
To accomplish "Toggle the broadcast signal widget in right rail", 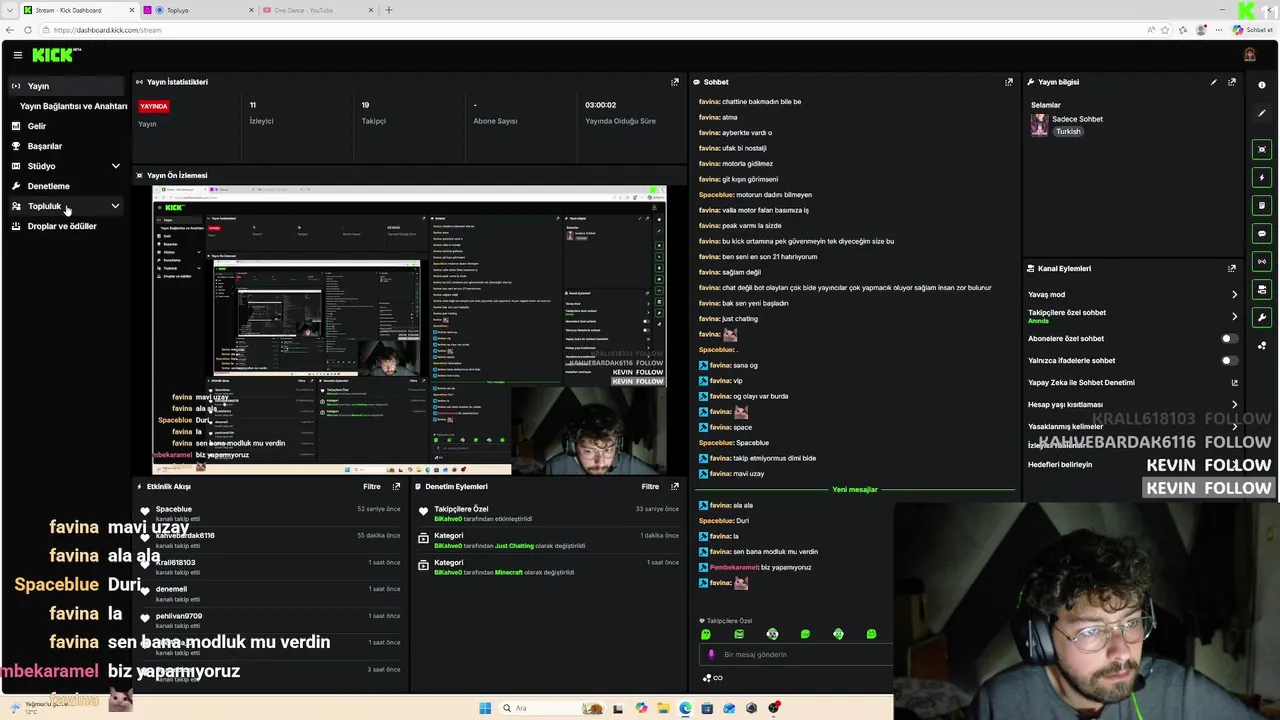I will click(1262, 261).
